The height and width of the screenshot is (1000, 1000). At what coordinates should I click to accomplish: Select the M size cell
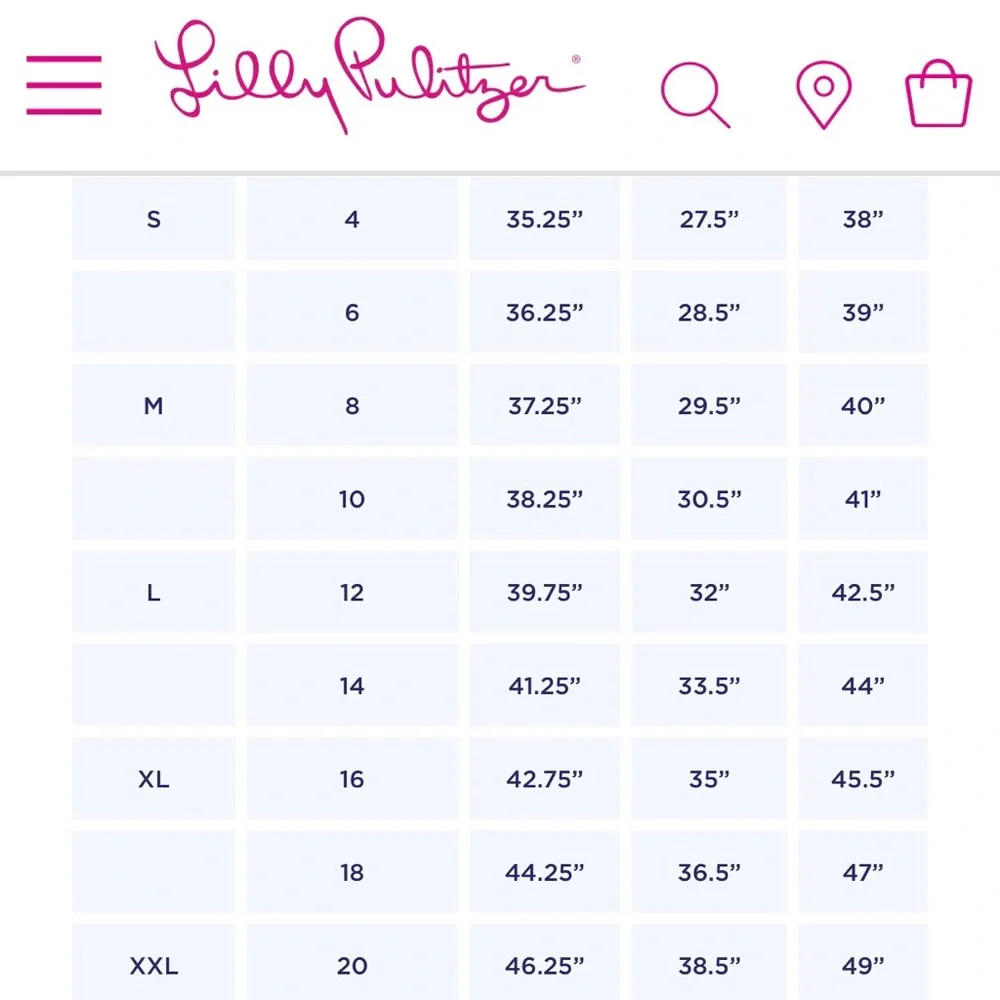tap(153, 406)
